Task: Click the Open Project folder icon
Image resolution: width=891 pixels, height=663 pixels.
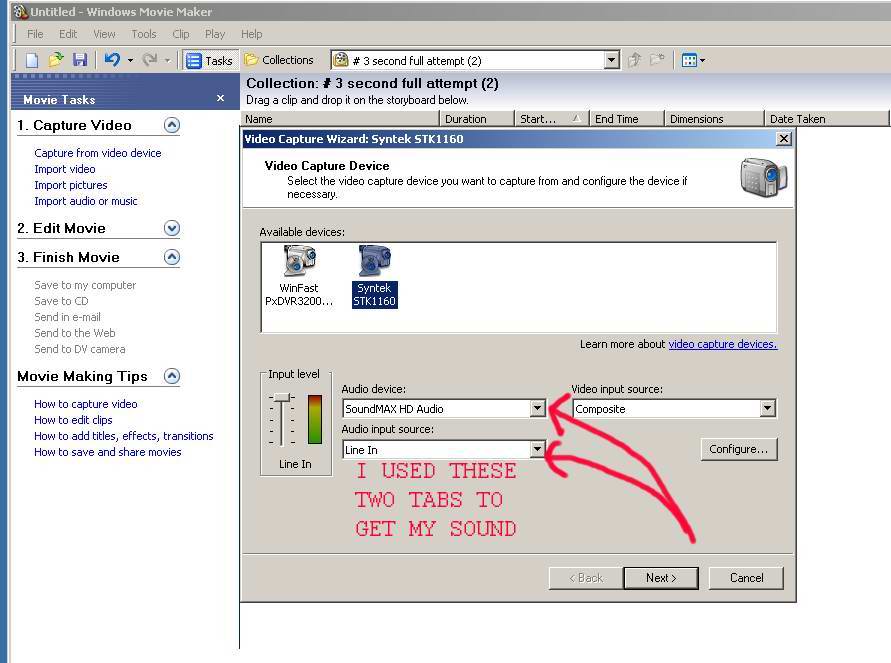Action: pos(56,60)
